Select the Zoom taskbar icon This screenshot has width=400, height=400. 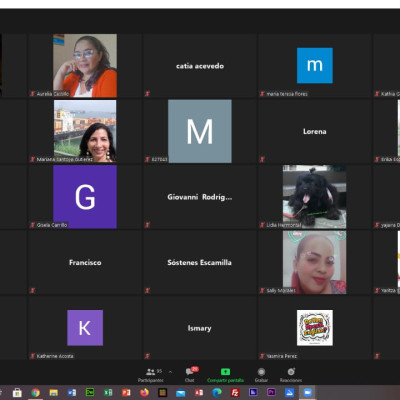click(x=307, y=393)
